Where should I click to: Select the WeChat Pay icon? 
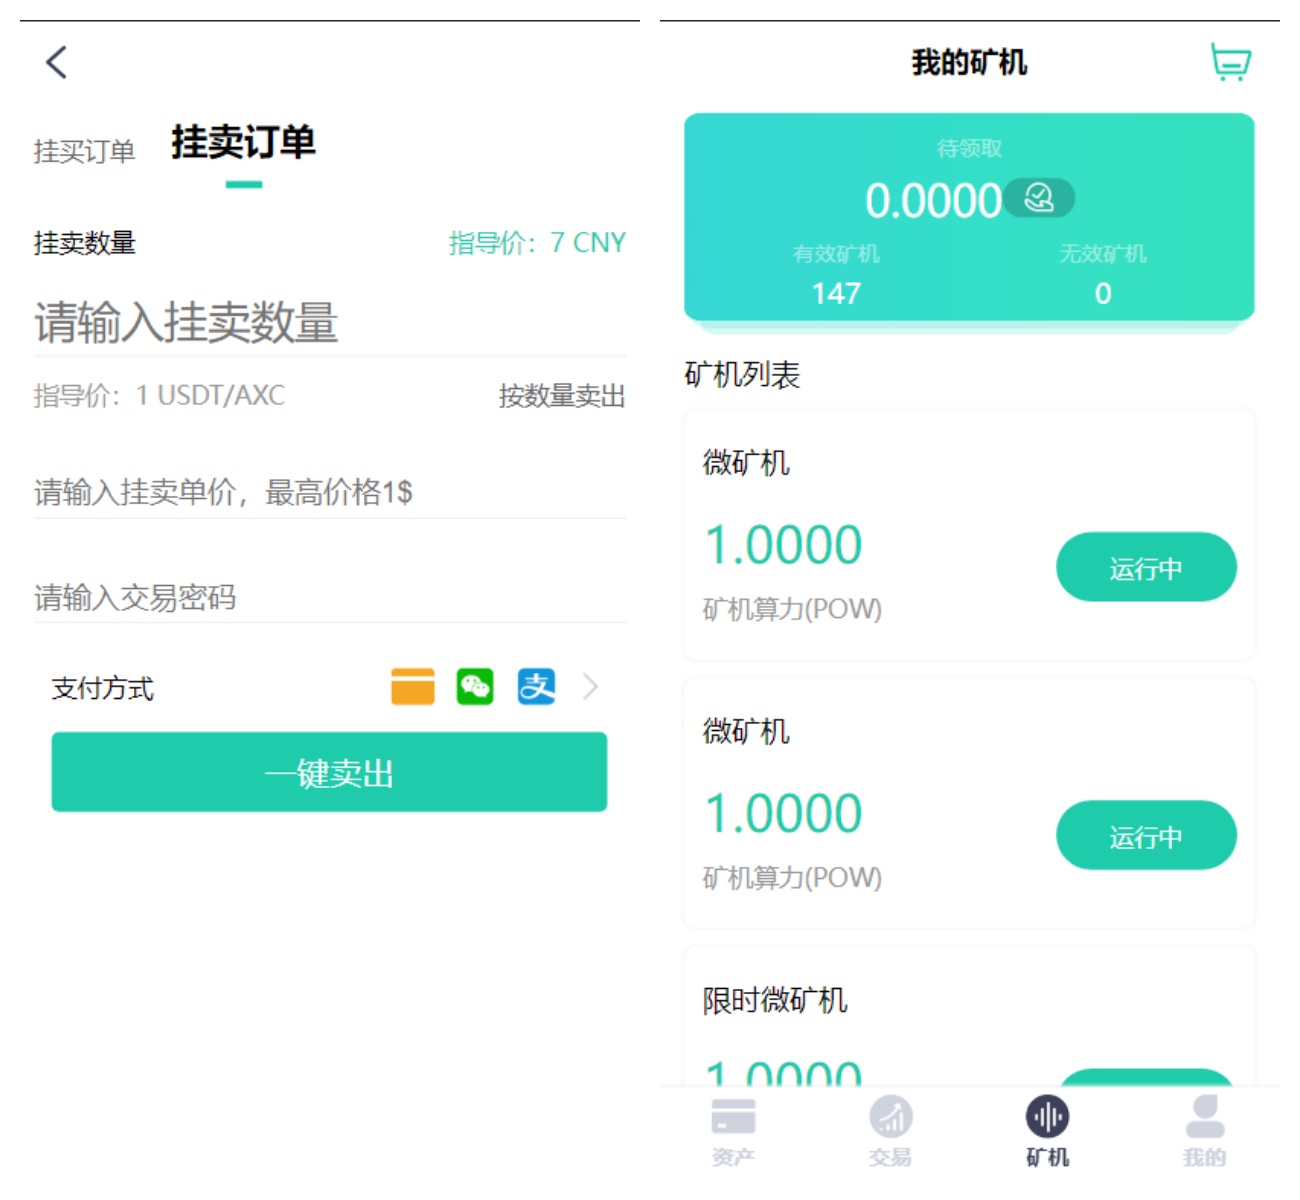tap(475, 687)
